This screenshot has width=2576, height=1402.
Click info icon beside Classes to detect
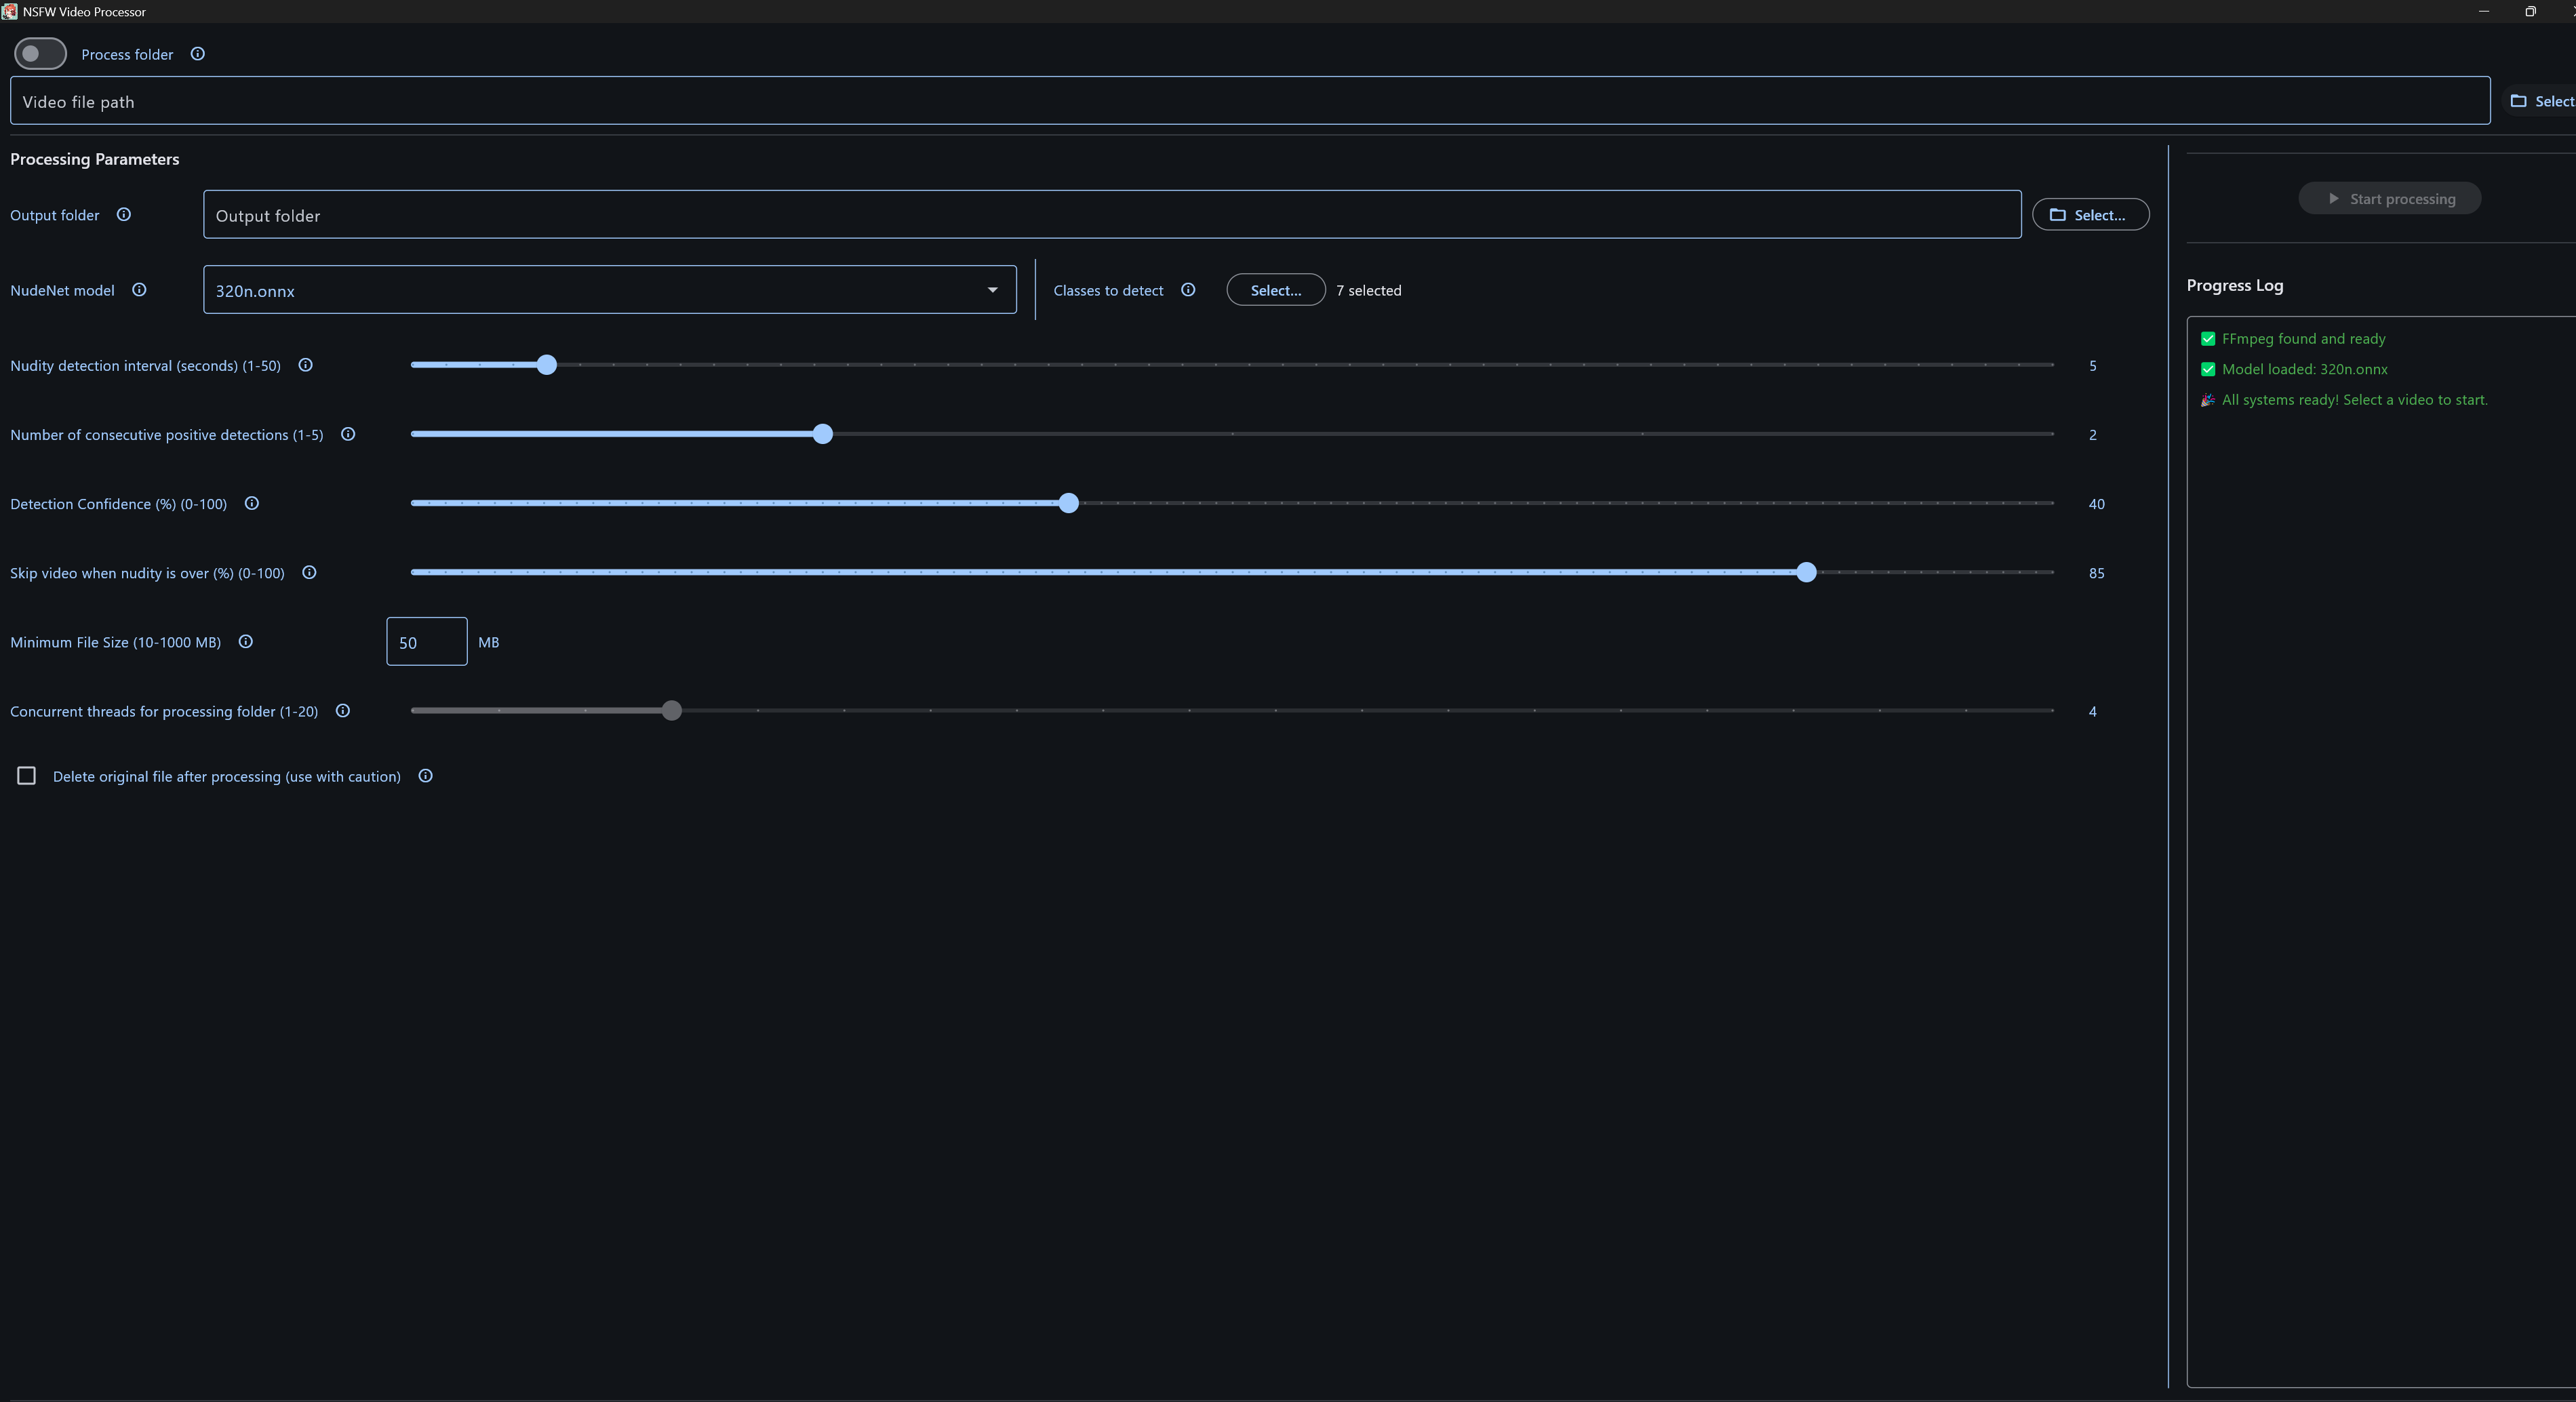(x=1188, y=290)
